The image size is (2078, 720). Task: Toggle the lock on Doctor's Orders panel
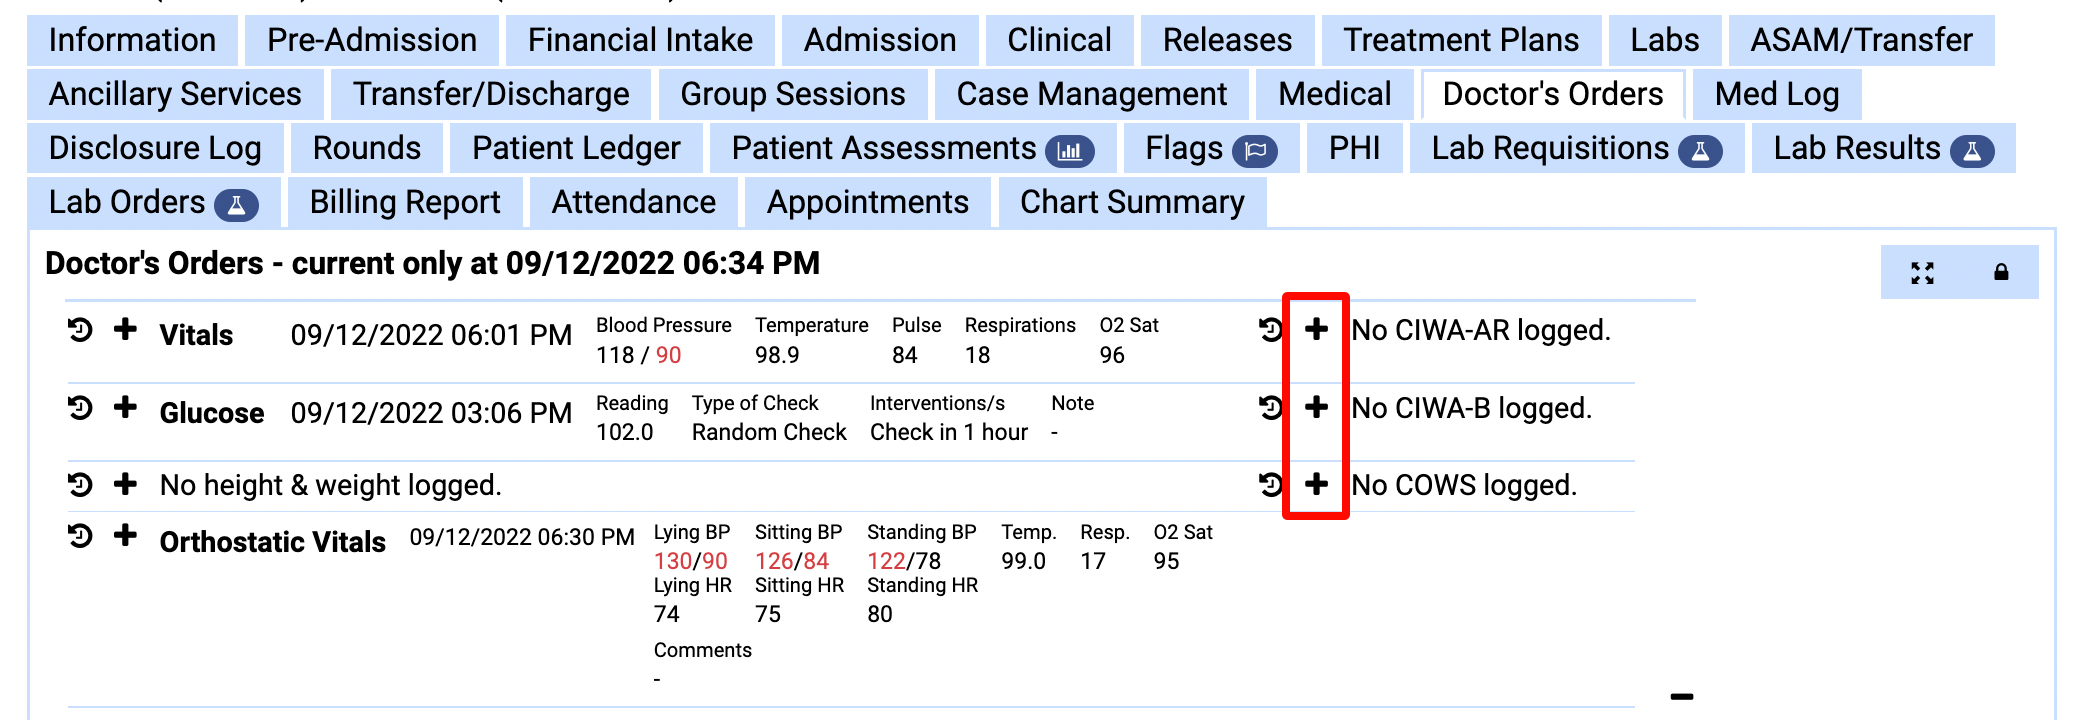coord(2001,272)
